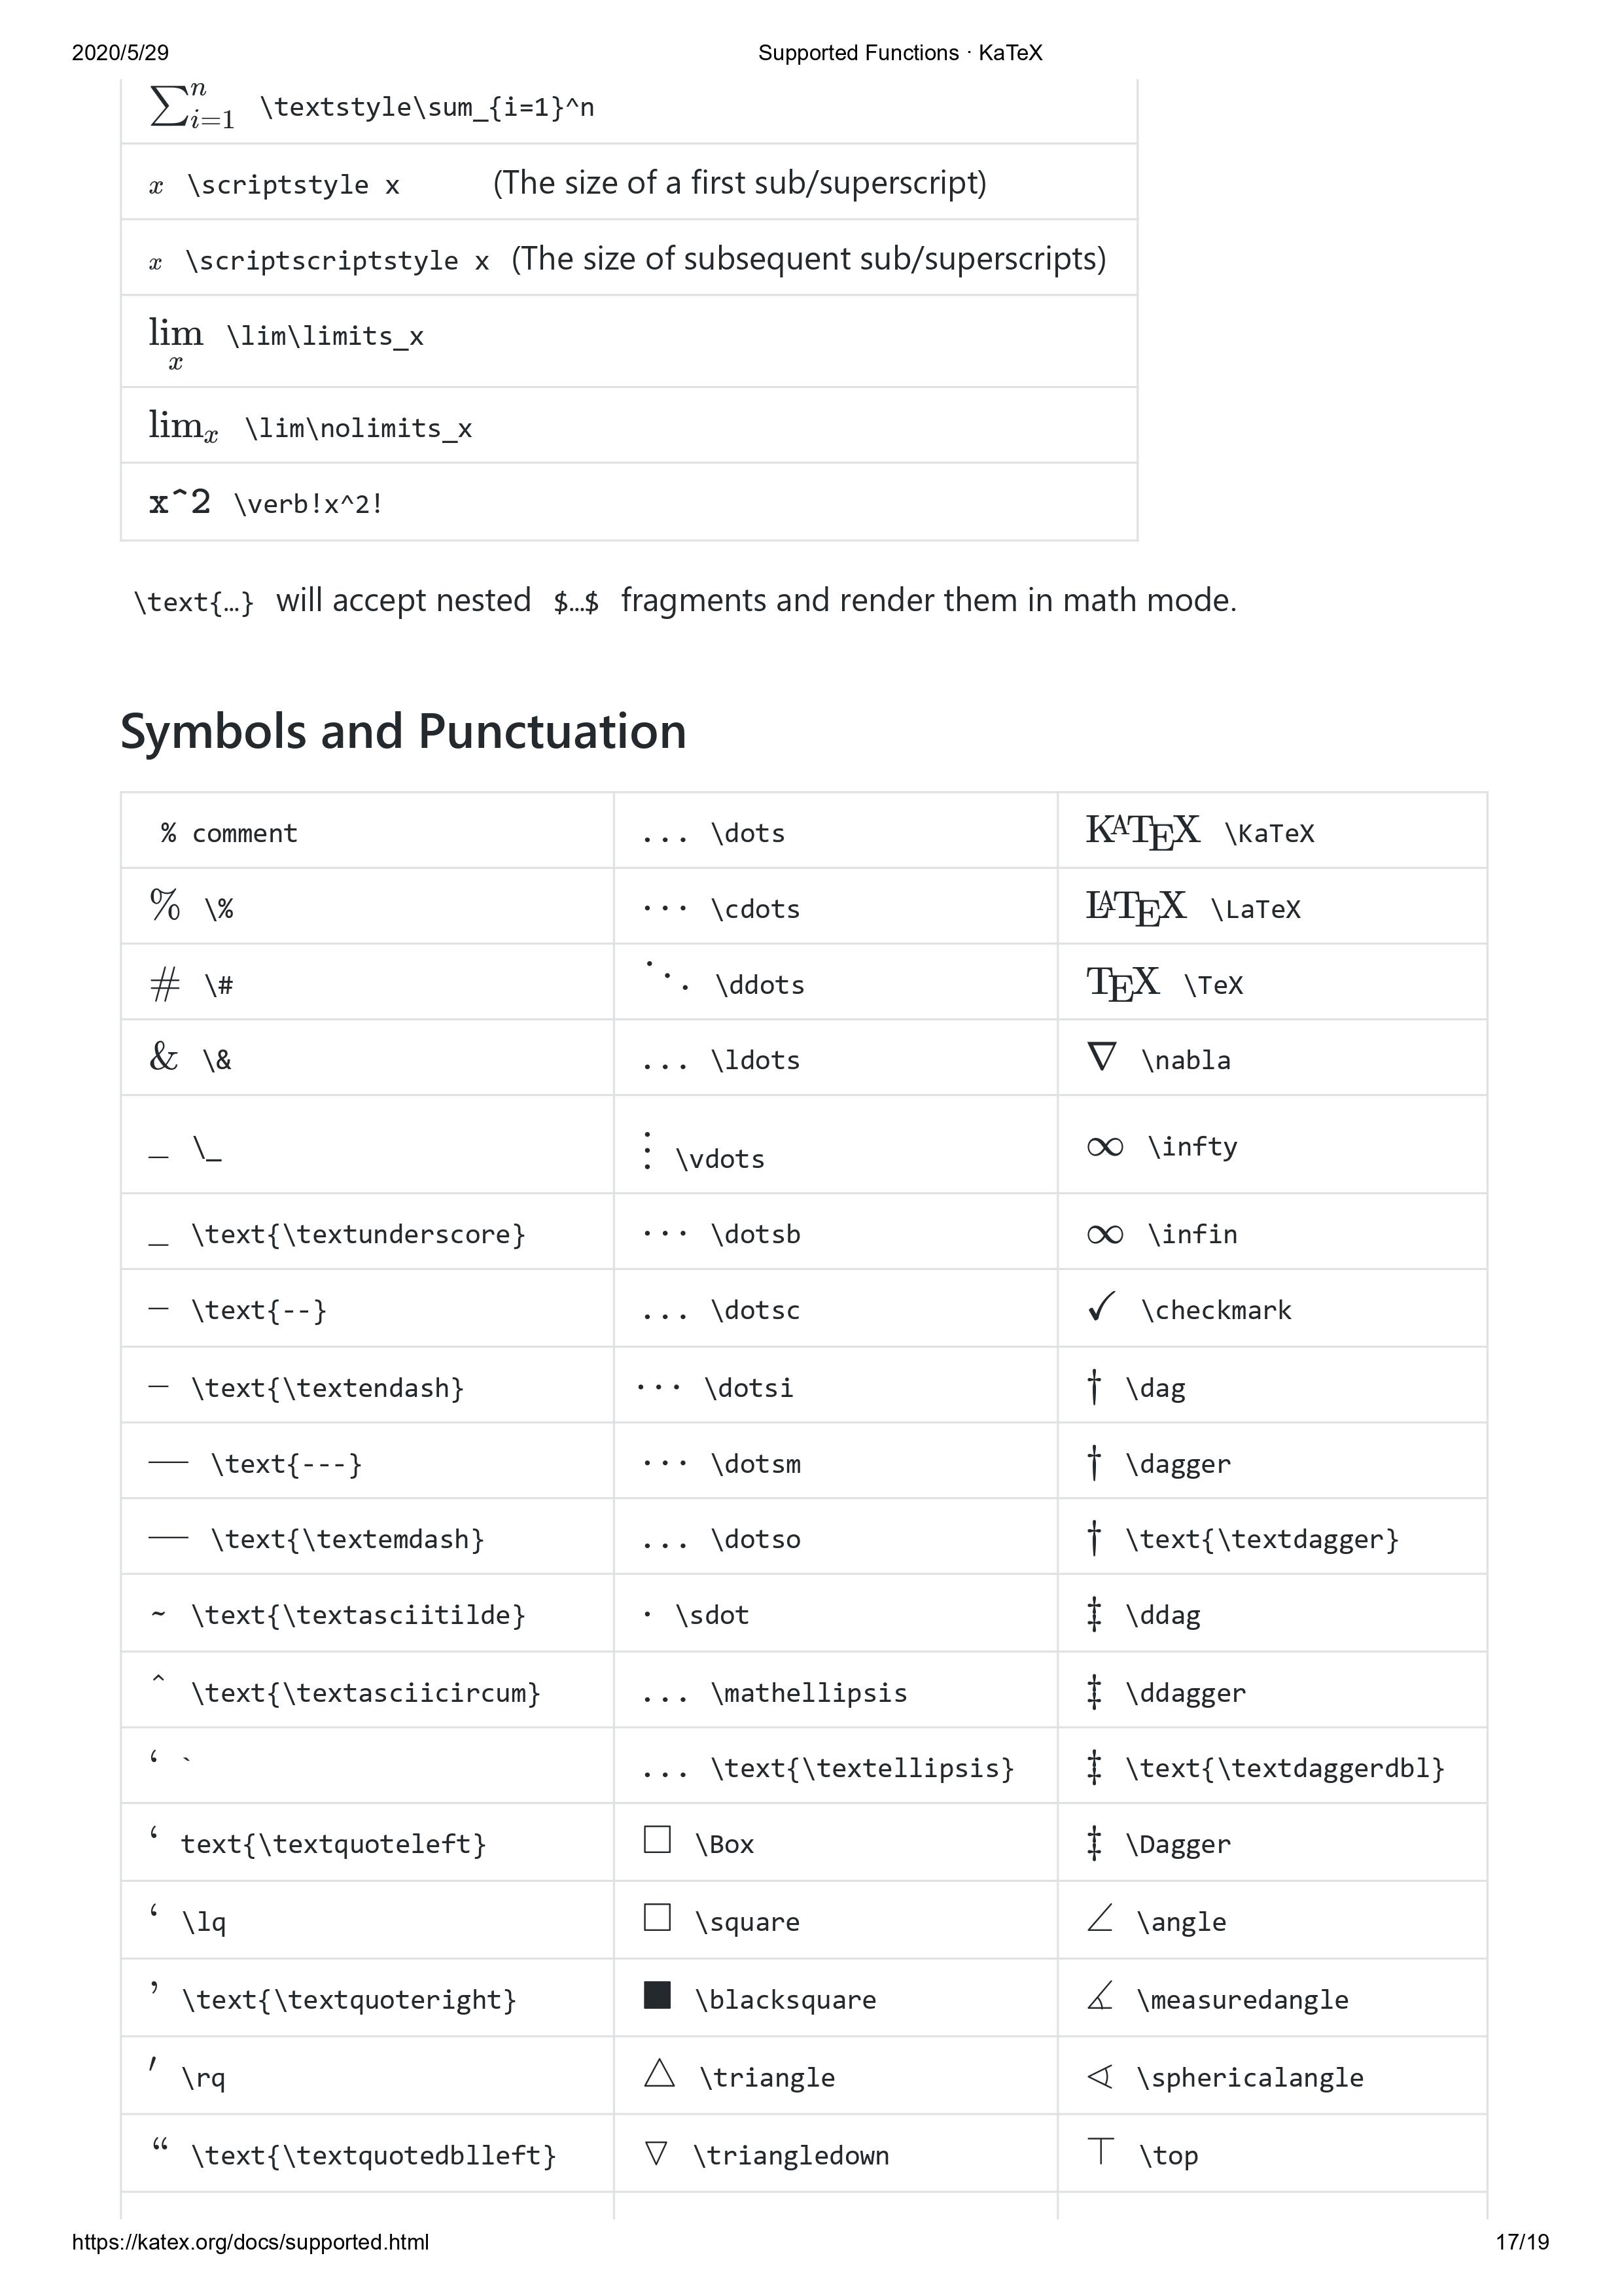Click the KaTeX logo glyph

tap(1142, 831)
